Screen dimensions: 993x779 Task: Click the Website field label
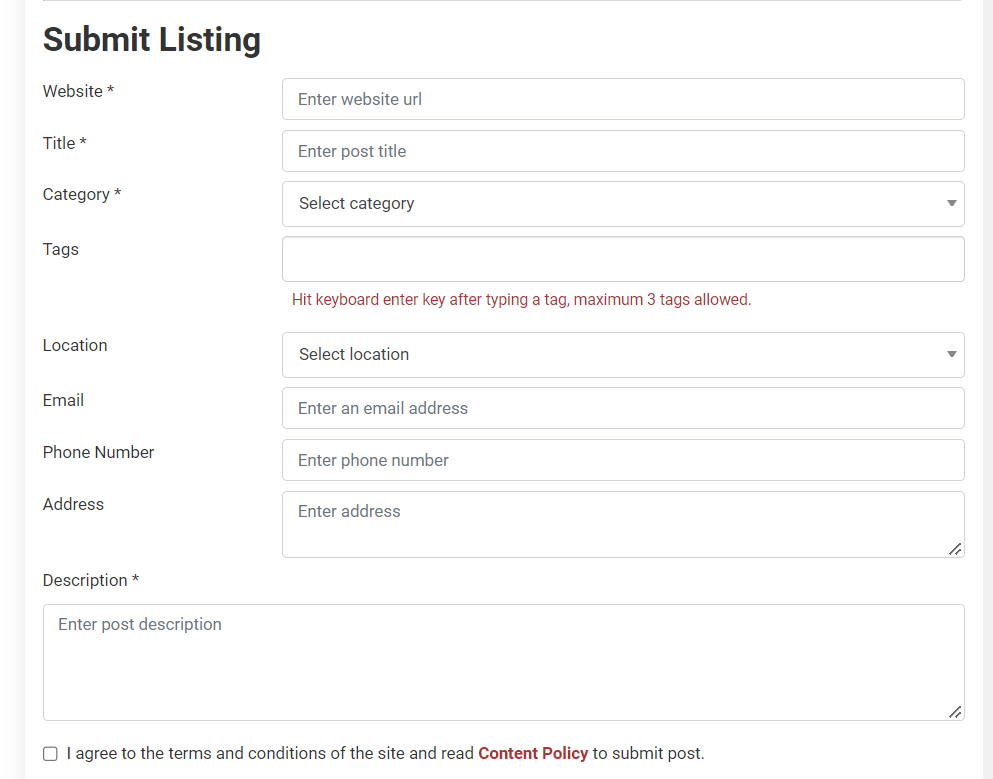(x=78, y=91)
